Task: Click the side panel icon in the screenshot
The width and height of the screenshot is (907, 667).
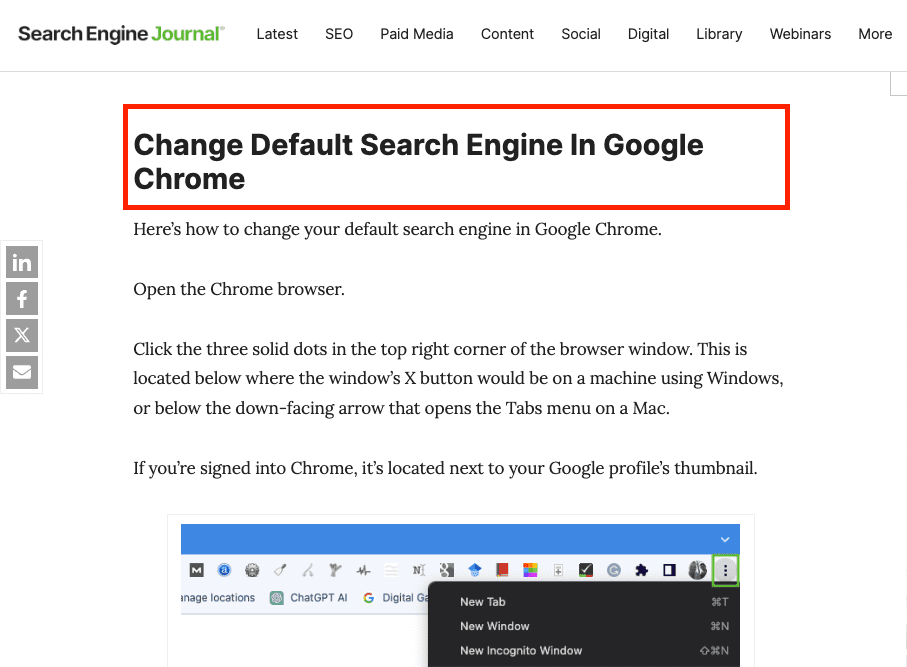Action: (x=669, y=570)
